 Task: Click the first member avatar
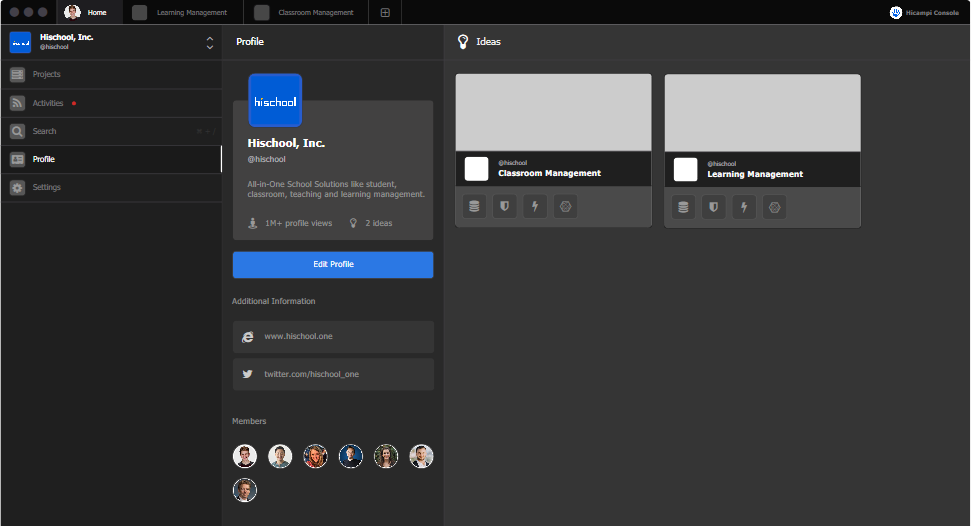(x=245, y=456)
